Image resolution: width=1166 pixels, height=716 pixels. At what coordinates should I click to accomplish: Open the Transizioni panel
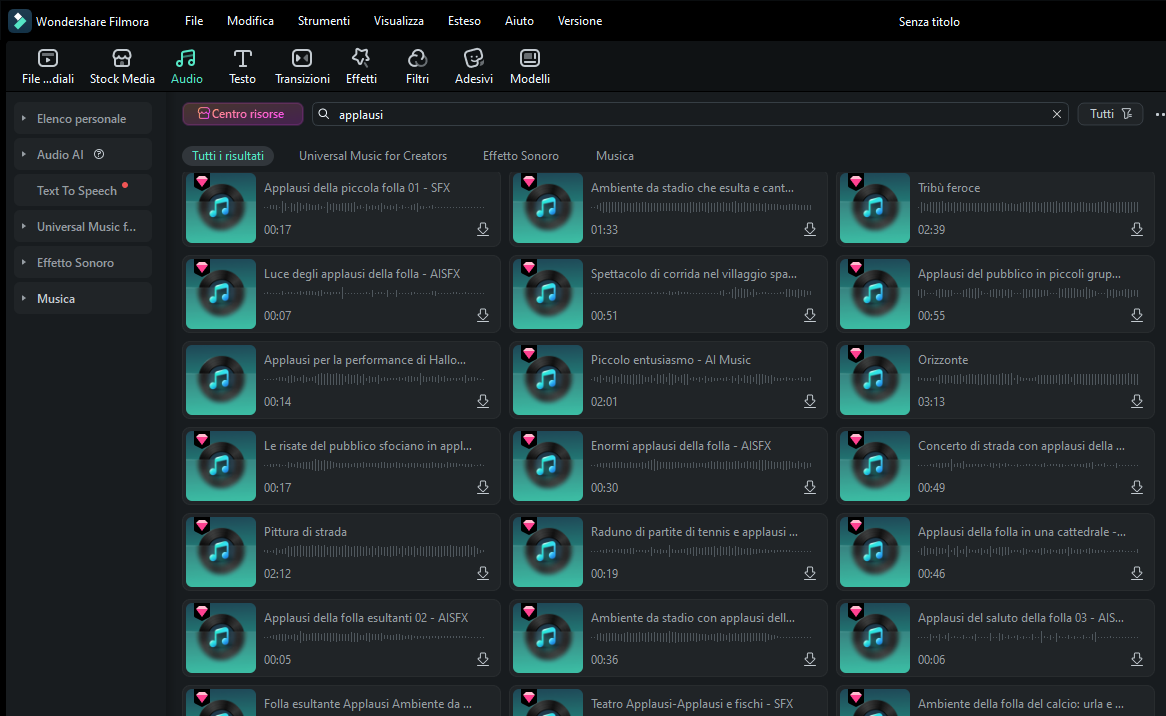[x=302, y=66]
